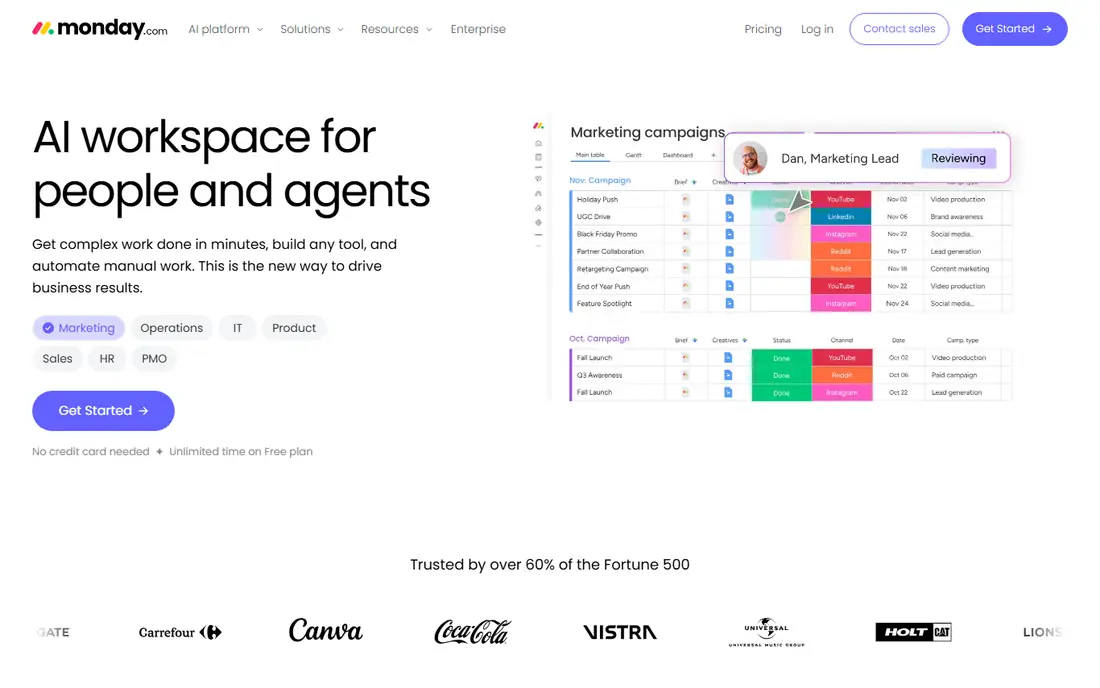This screenshot has width=1100, height=688.
Task: Click 'Trusted by over 60% of the Fortune 500' text
Action: 550,565
